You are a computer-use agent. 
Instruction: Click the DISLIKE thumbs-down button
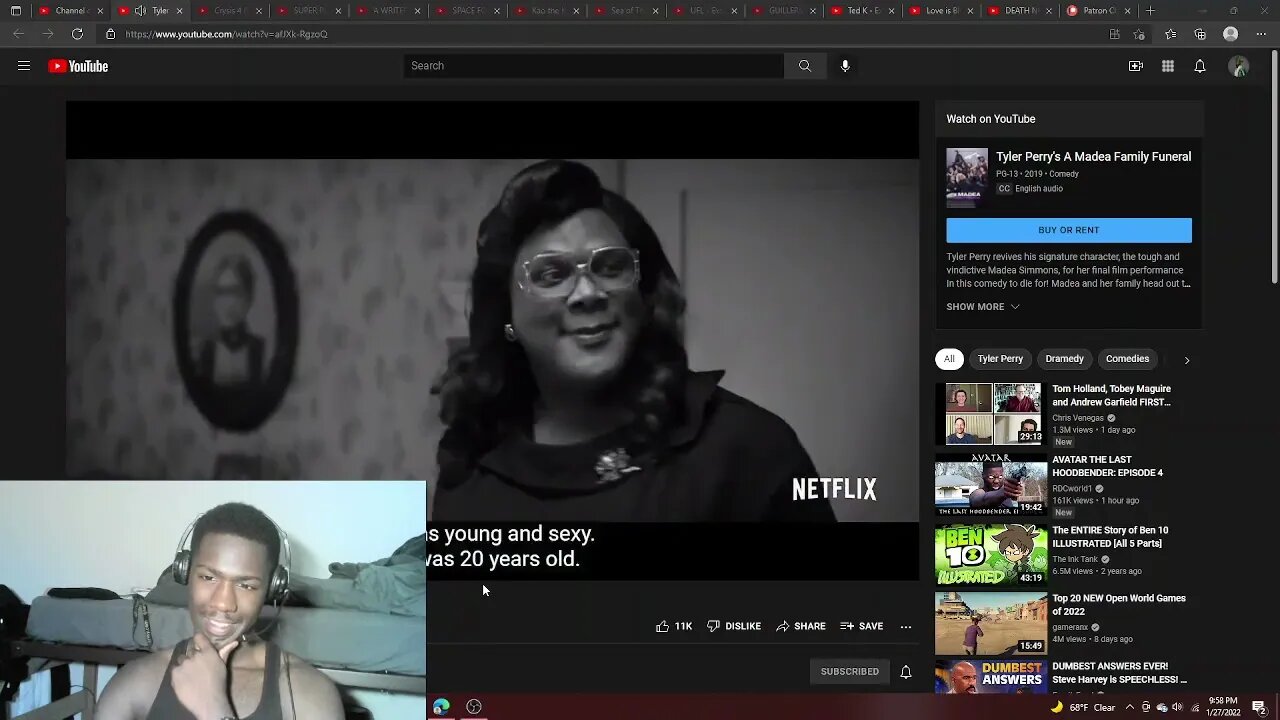point(734,626)
